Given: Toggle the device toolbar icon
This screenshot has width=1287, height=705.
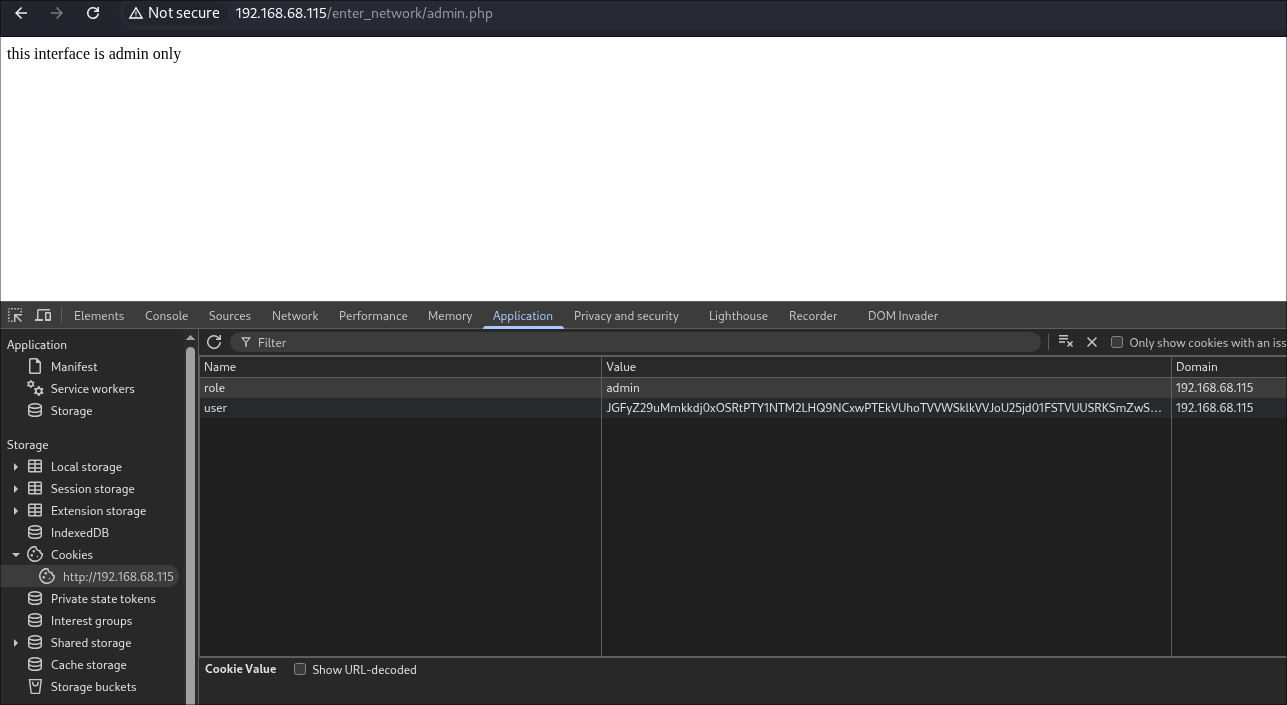Looking at the screenshot, I should point(43,315).
